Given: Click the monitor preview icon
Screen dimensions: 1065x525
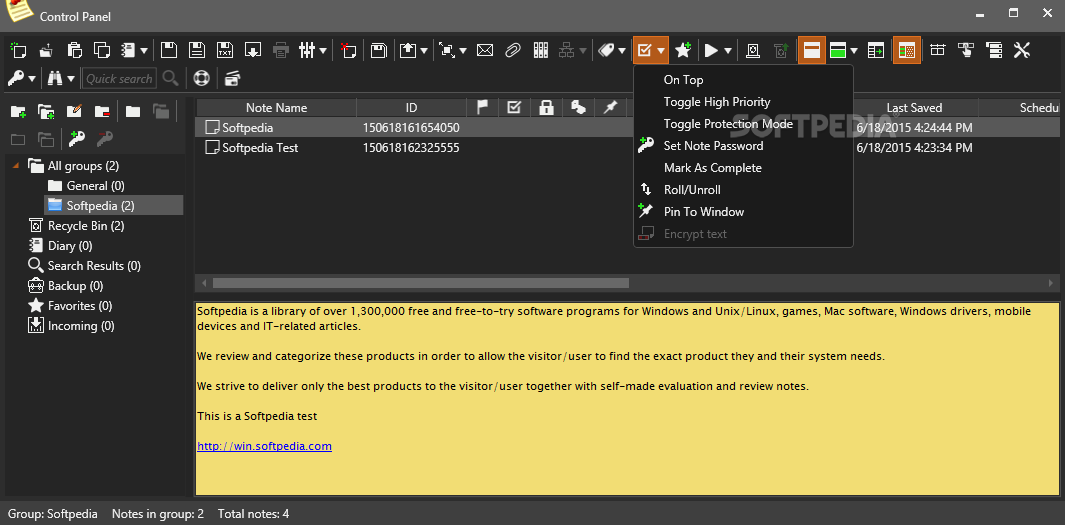Looking at the screenshot, I should point(753,50).
